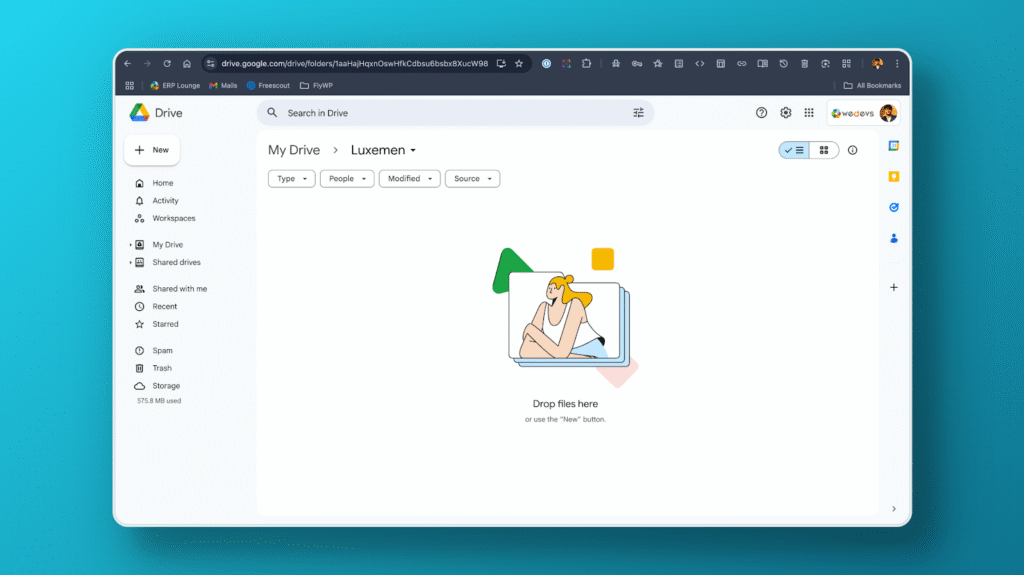The image size is (1024, 575).
Task: Go to Shared with me
Action: [179, 289]
